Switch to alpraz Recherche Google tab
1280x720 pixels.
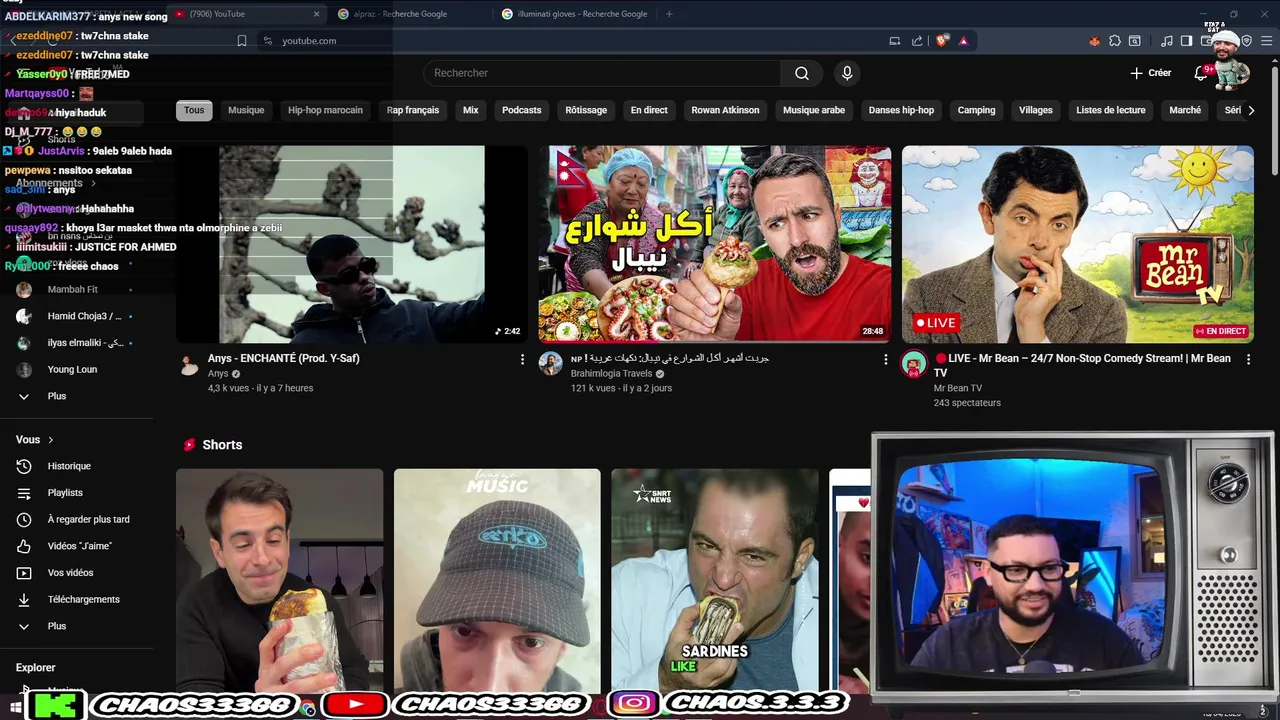click(x=409, y=14)
